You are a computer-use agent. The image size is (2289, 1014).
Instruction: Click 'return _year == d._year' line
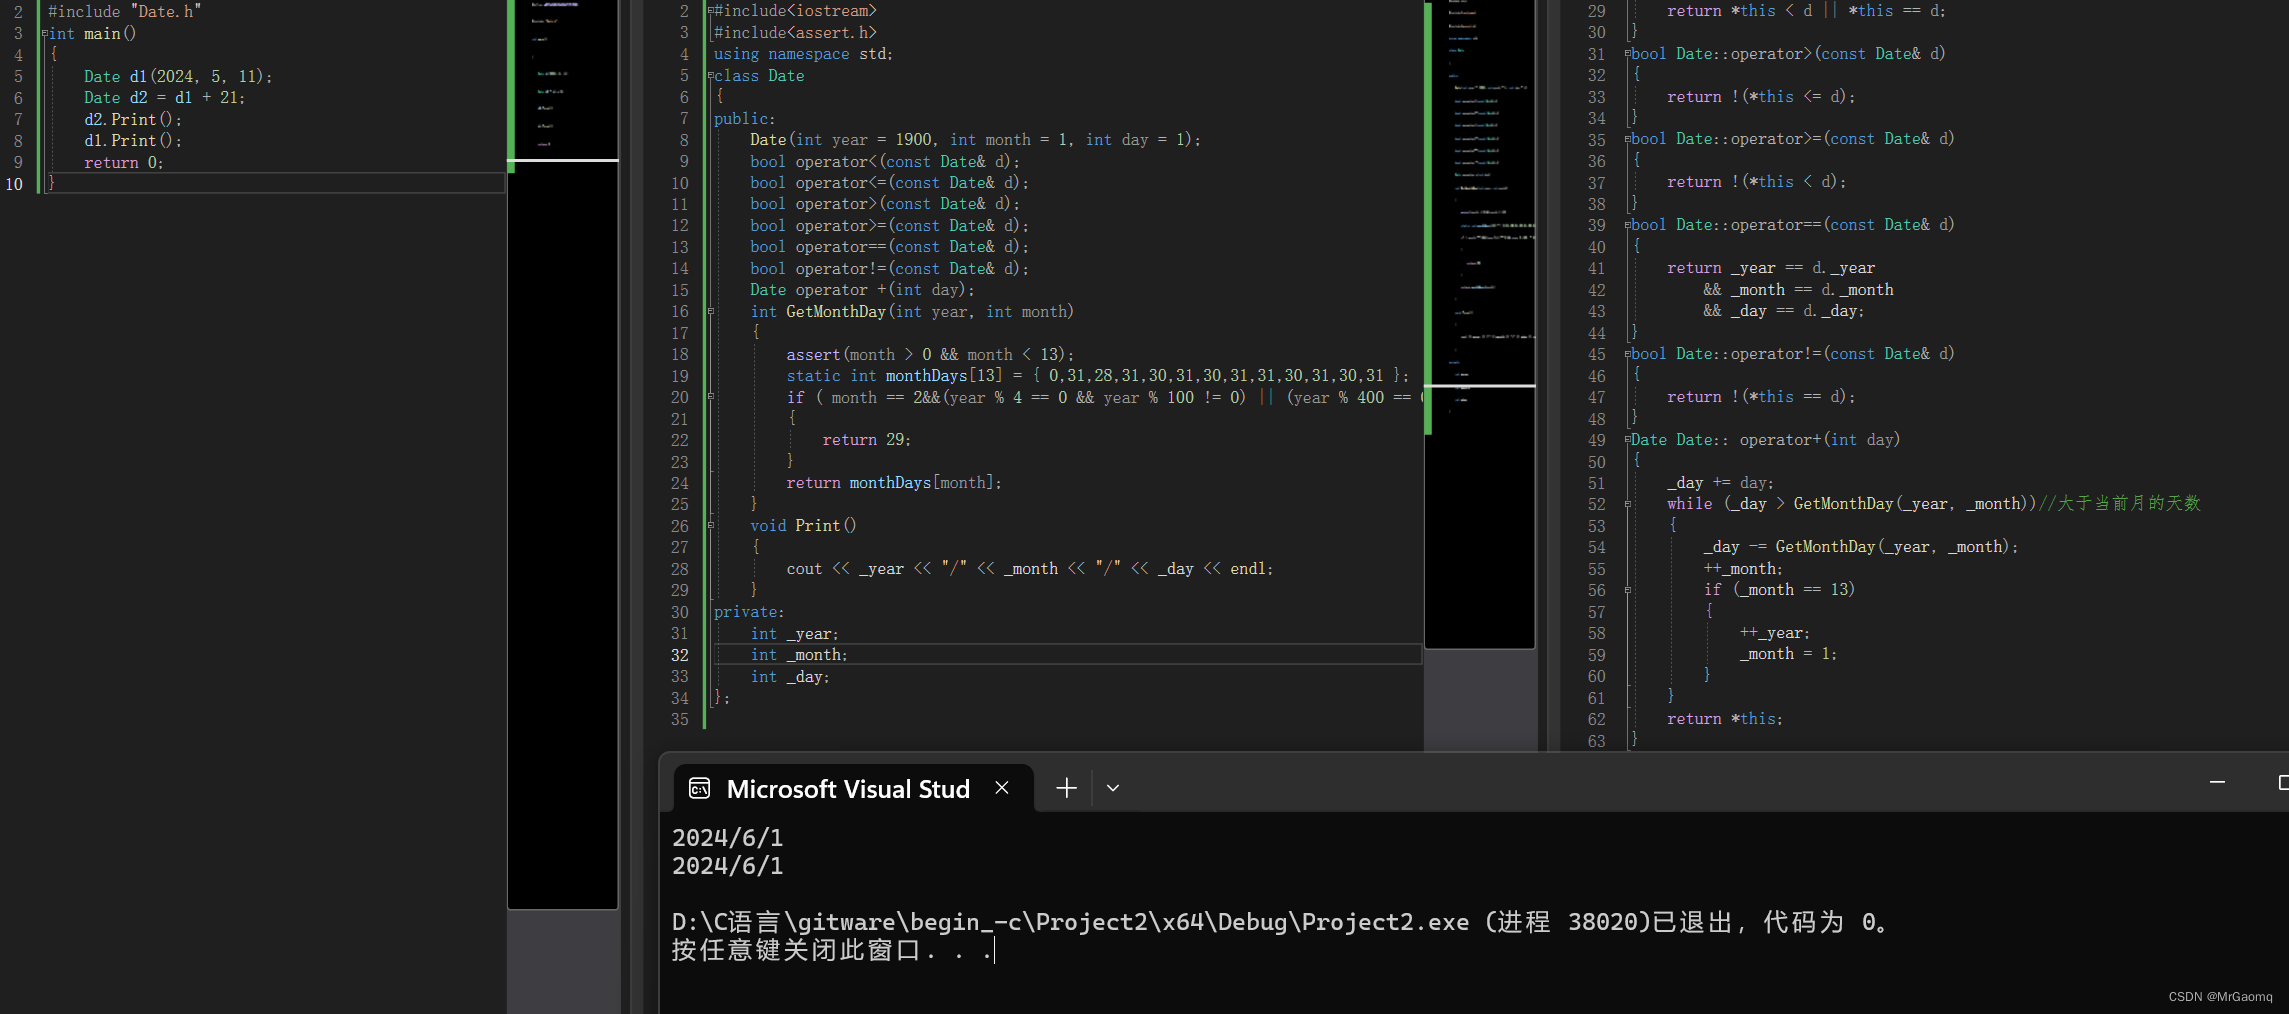click(x=1771, y=268)
